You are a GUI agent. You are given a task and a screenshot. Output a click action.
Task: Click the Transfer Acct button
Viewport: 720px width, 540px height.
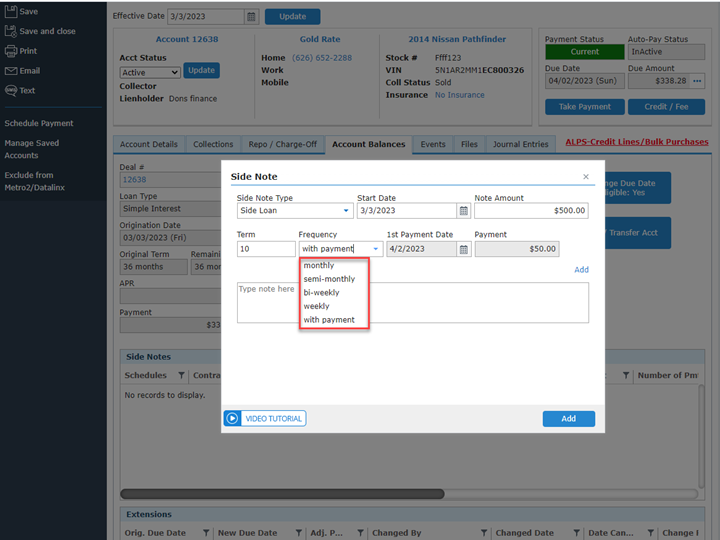pos(637,233)
